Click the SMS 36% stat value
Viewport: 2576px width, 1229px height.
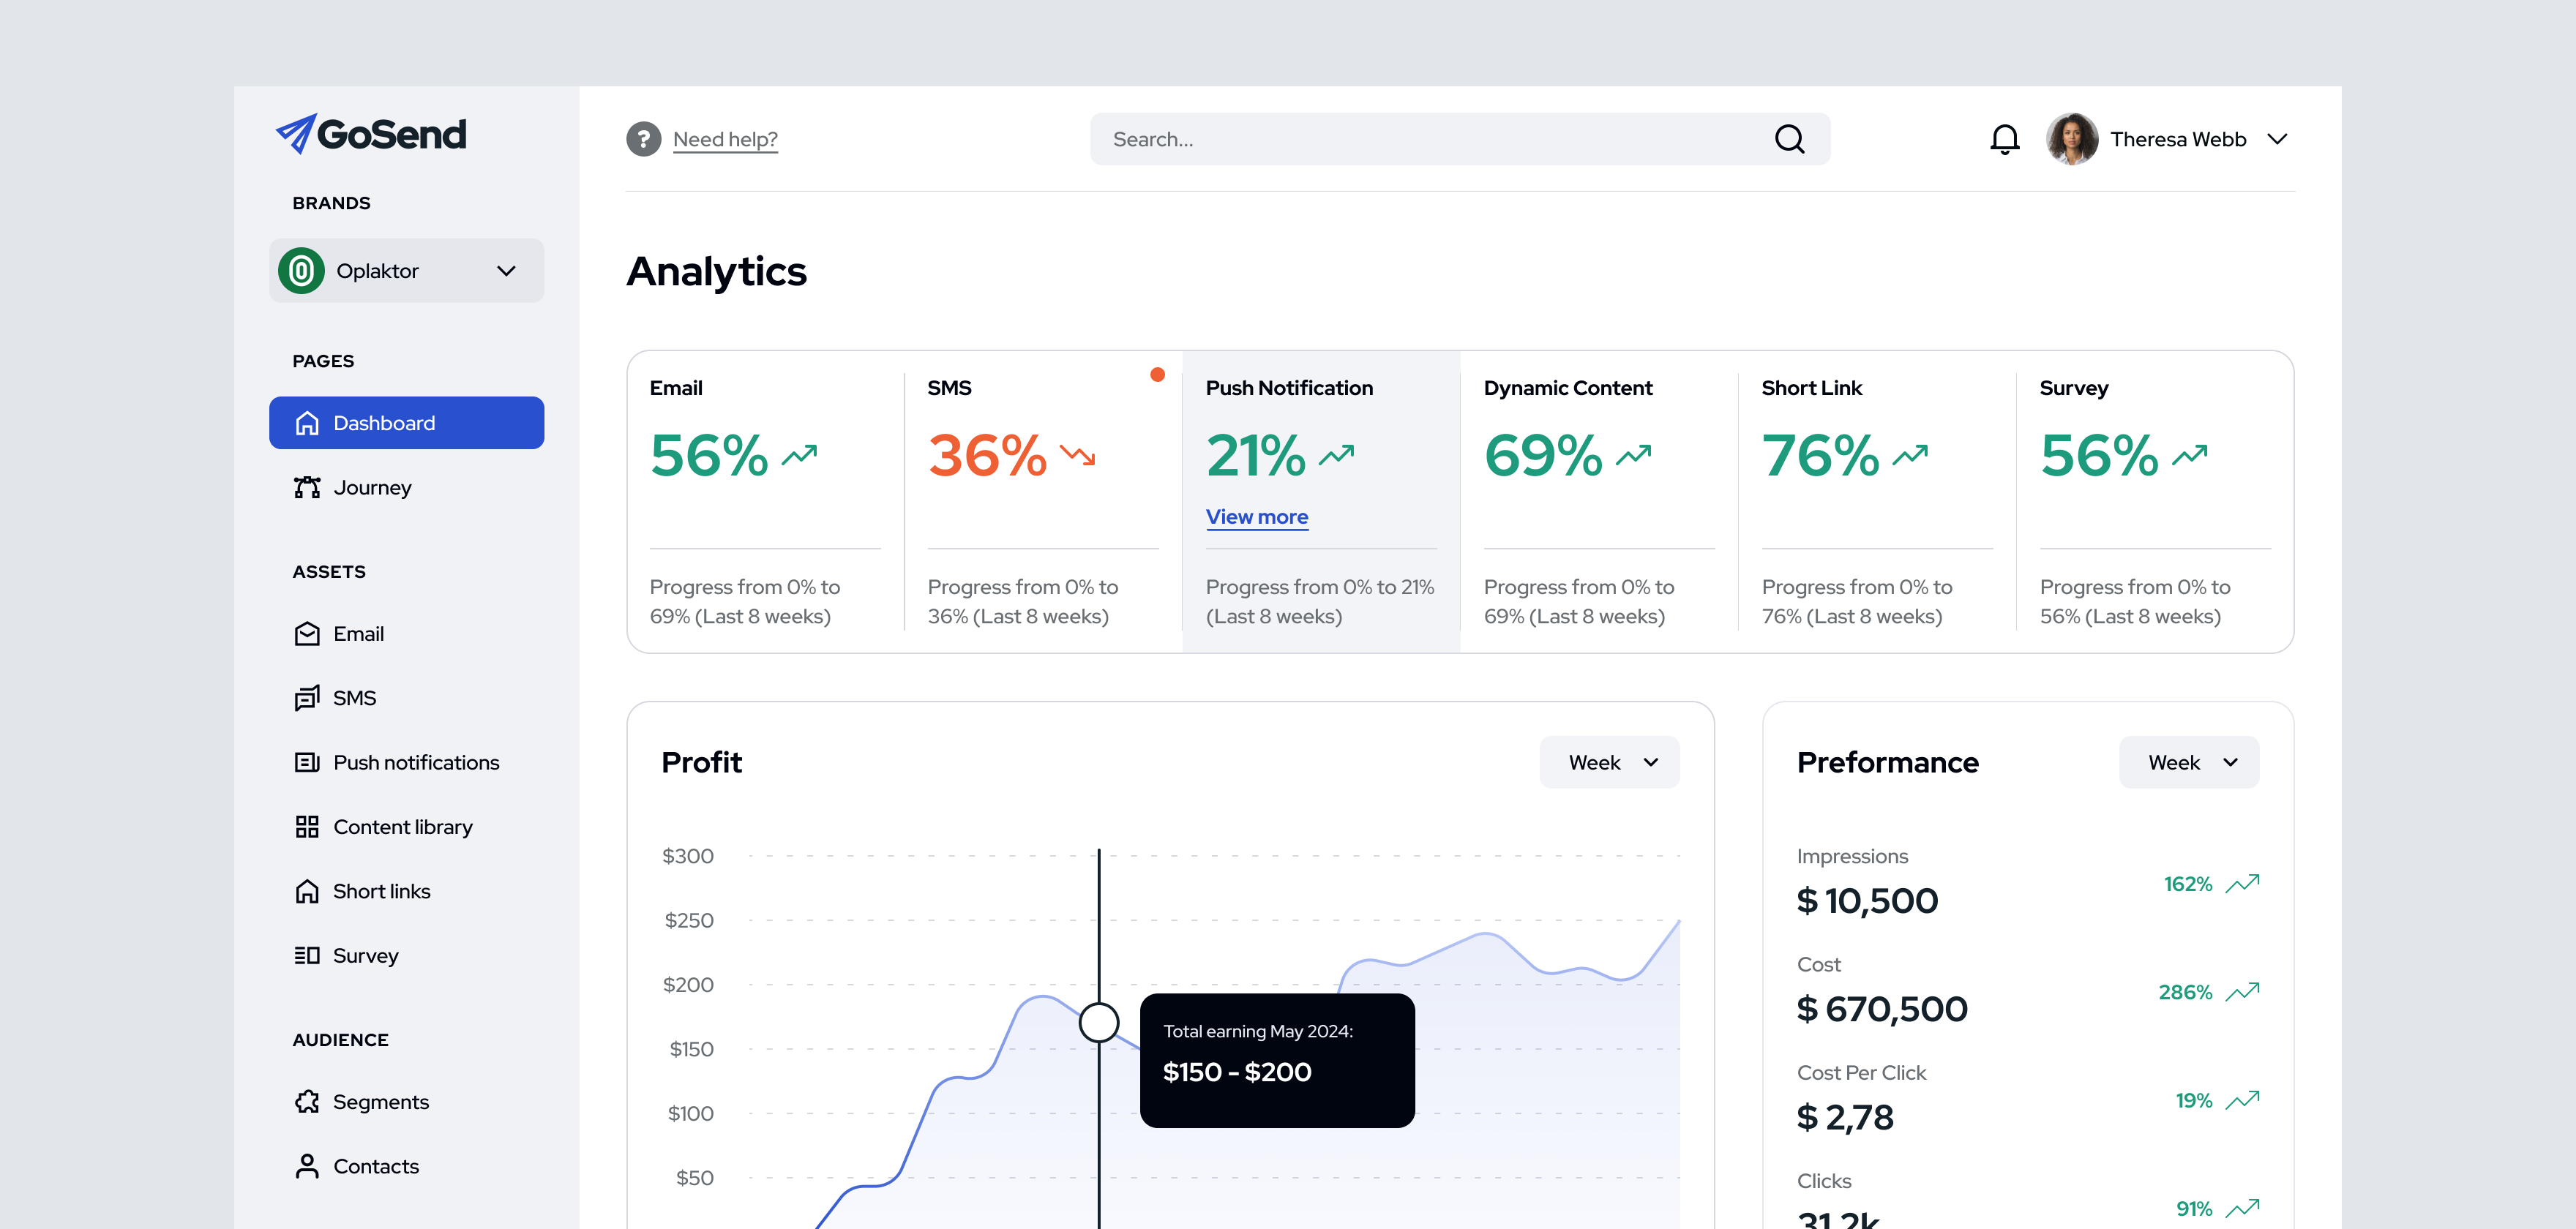(x=987, y=456)
